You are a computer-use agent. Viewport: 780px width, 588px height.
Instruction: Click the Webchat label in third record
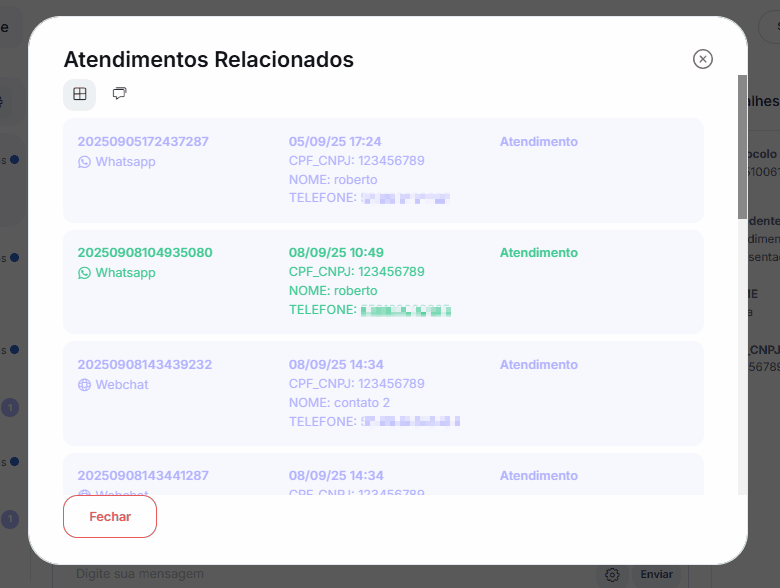pos(122,385)
